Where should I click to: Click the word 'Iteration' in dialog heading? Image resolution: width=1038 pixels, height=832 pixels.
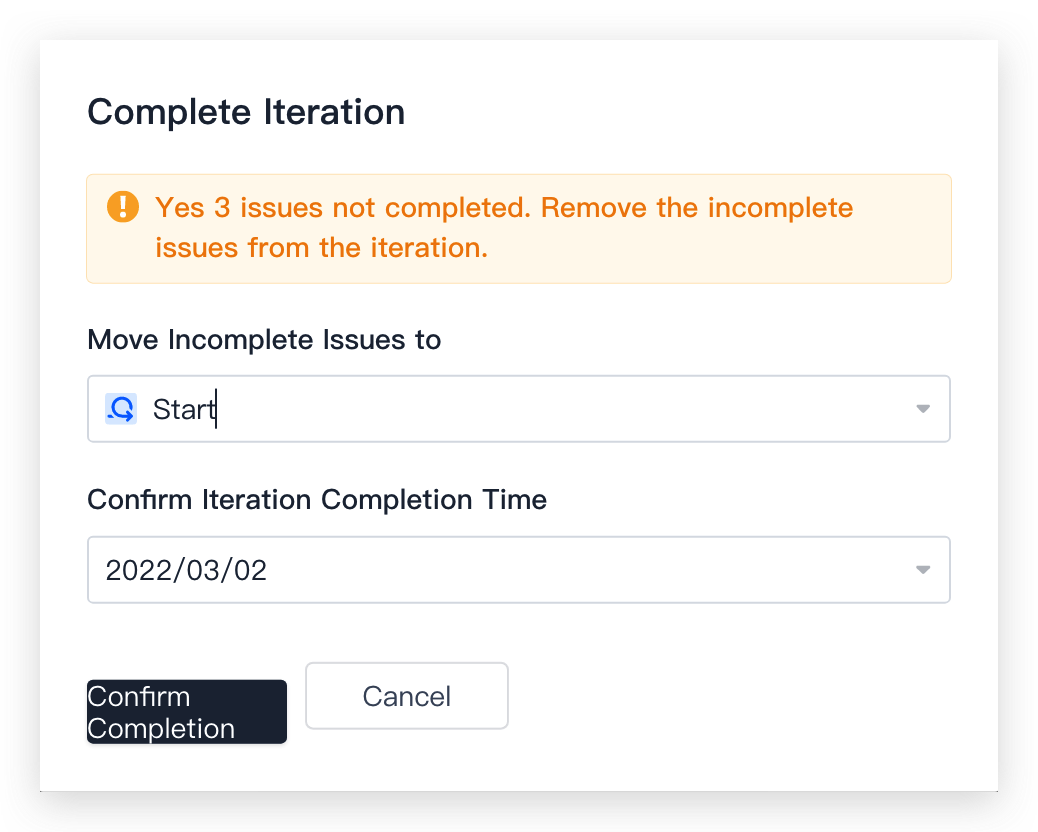tap(334, 112)
